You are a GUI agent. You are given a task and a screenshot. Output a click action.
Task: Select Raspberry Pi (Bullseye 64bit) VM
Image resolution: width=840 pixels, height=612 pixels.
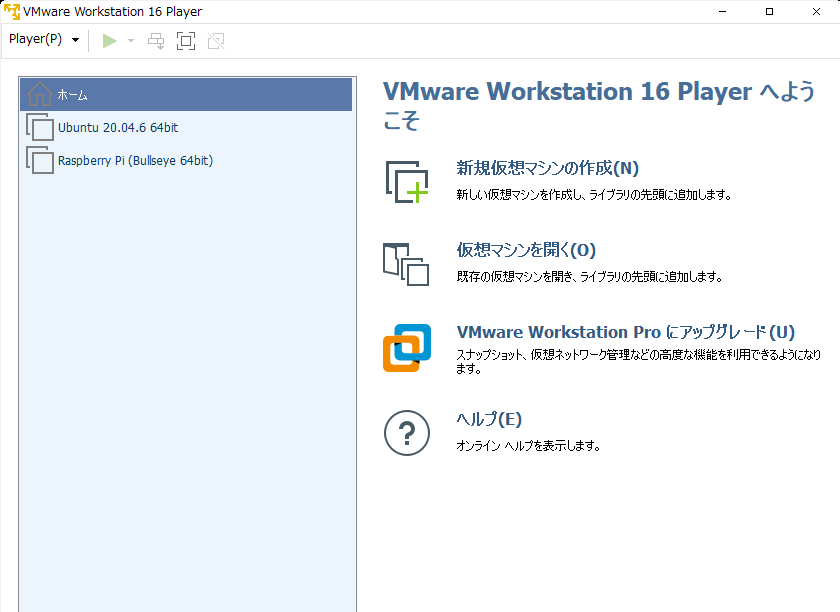(186, 160)
